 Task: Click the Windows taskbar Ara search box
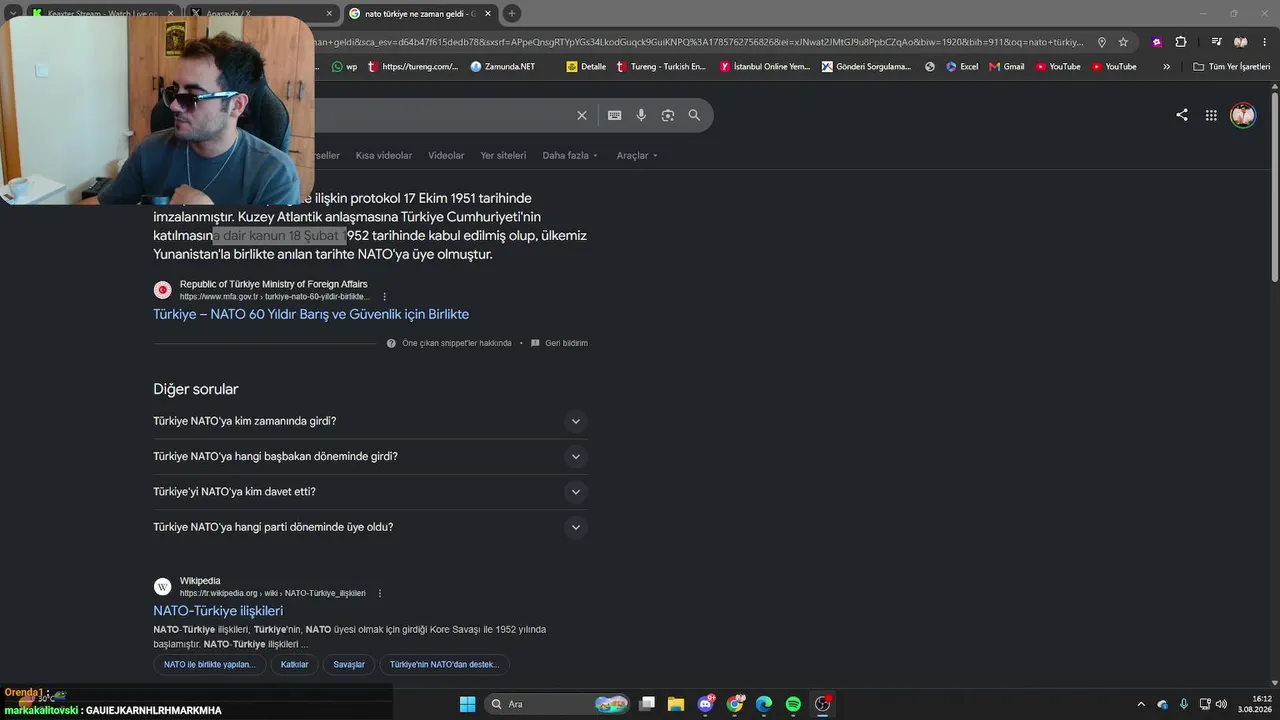click(x=556, y=704)
